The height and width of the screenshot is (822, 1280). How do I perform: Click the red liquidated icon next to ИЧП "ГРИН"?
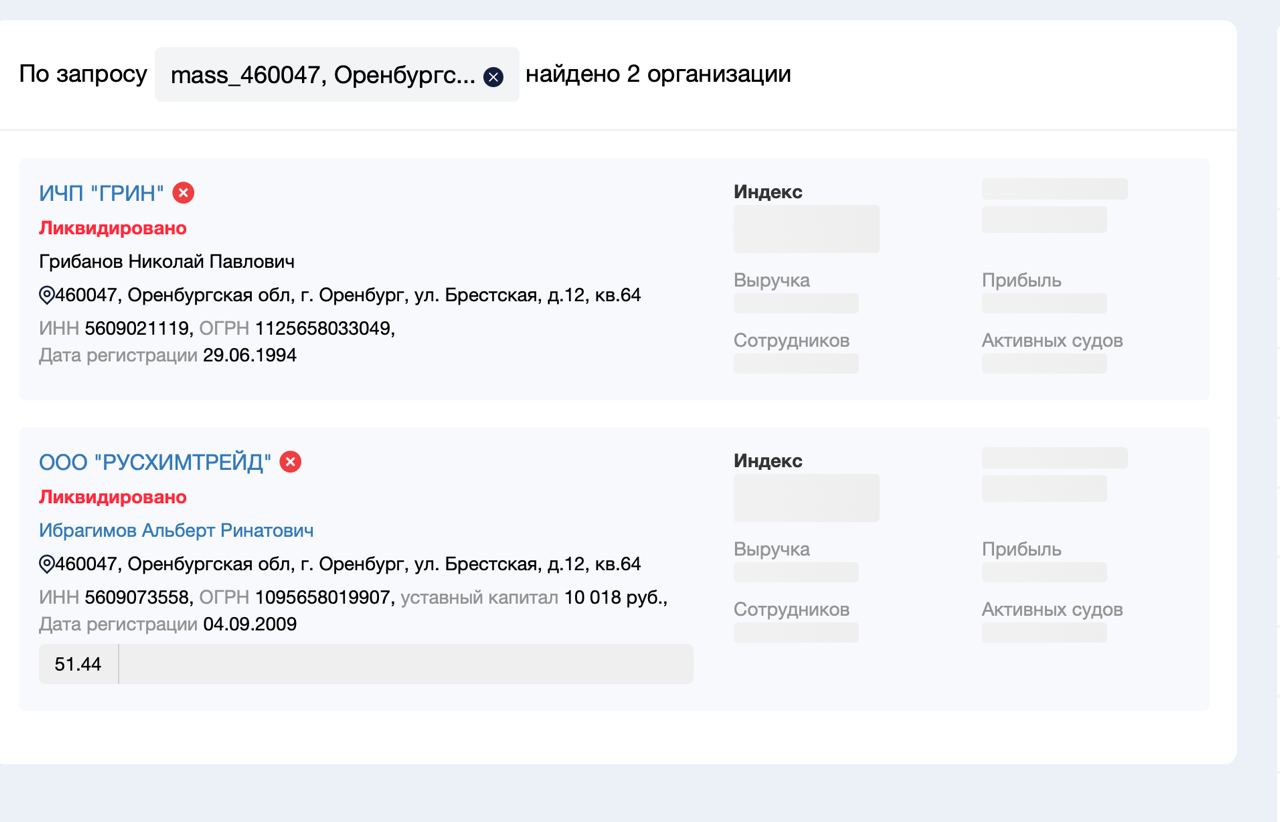coord(183,193)
